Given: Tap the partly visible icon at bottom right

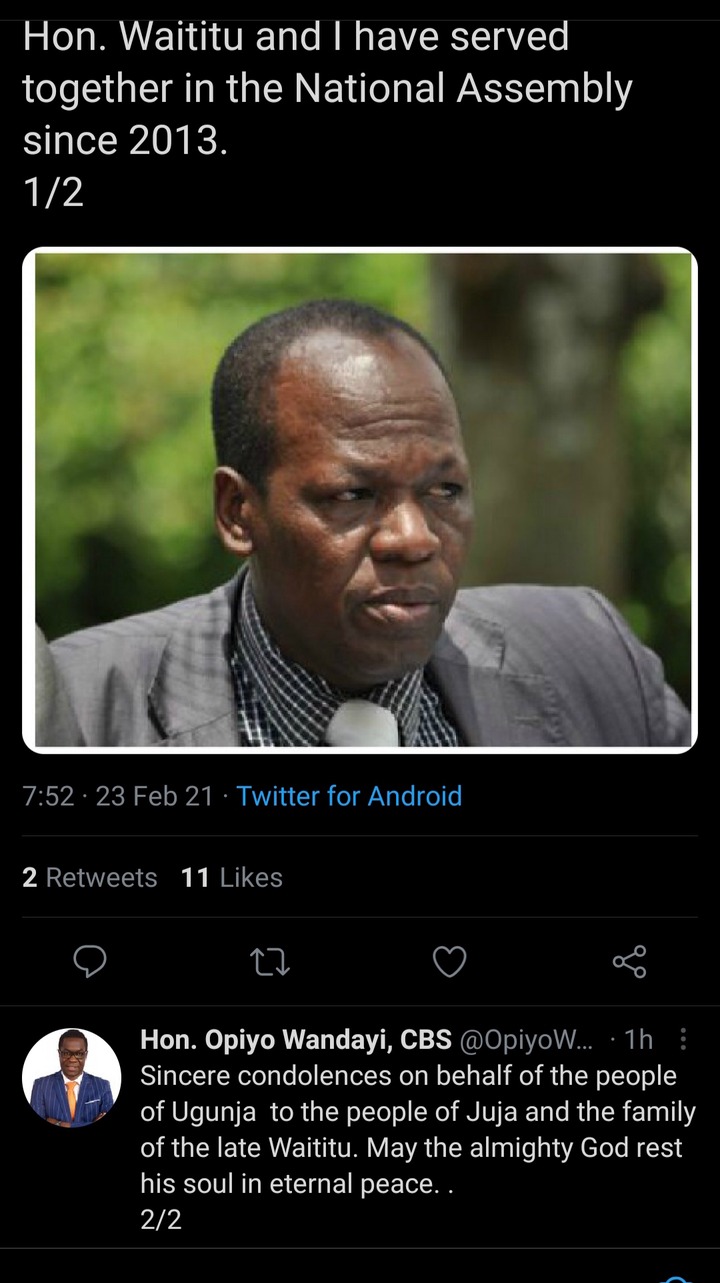Looking at the screenshot, I should click(677, 1276).
